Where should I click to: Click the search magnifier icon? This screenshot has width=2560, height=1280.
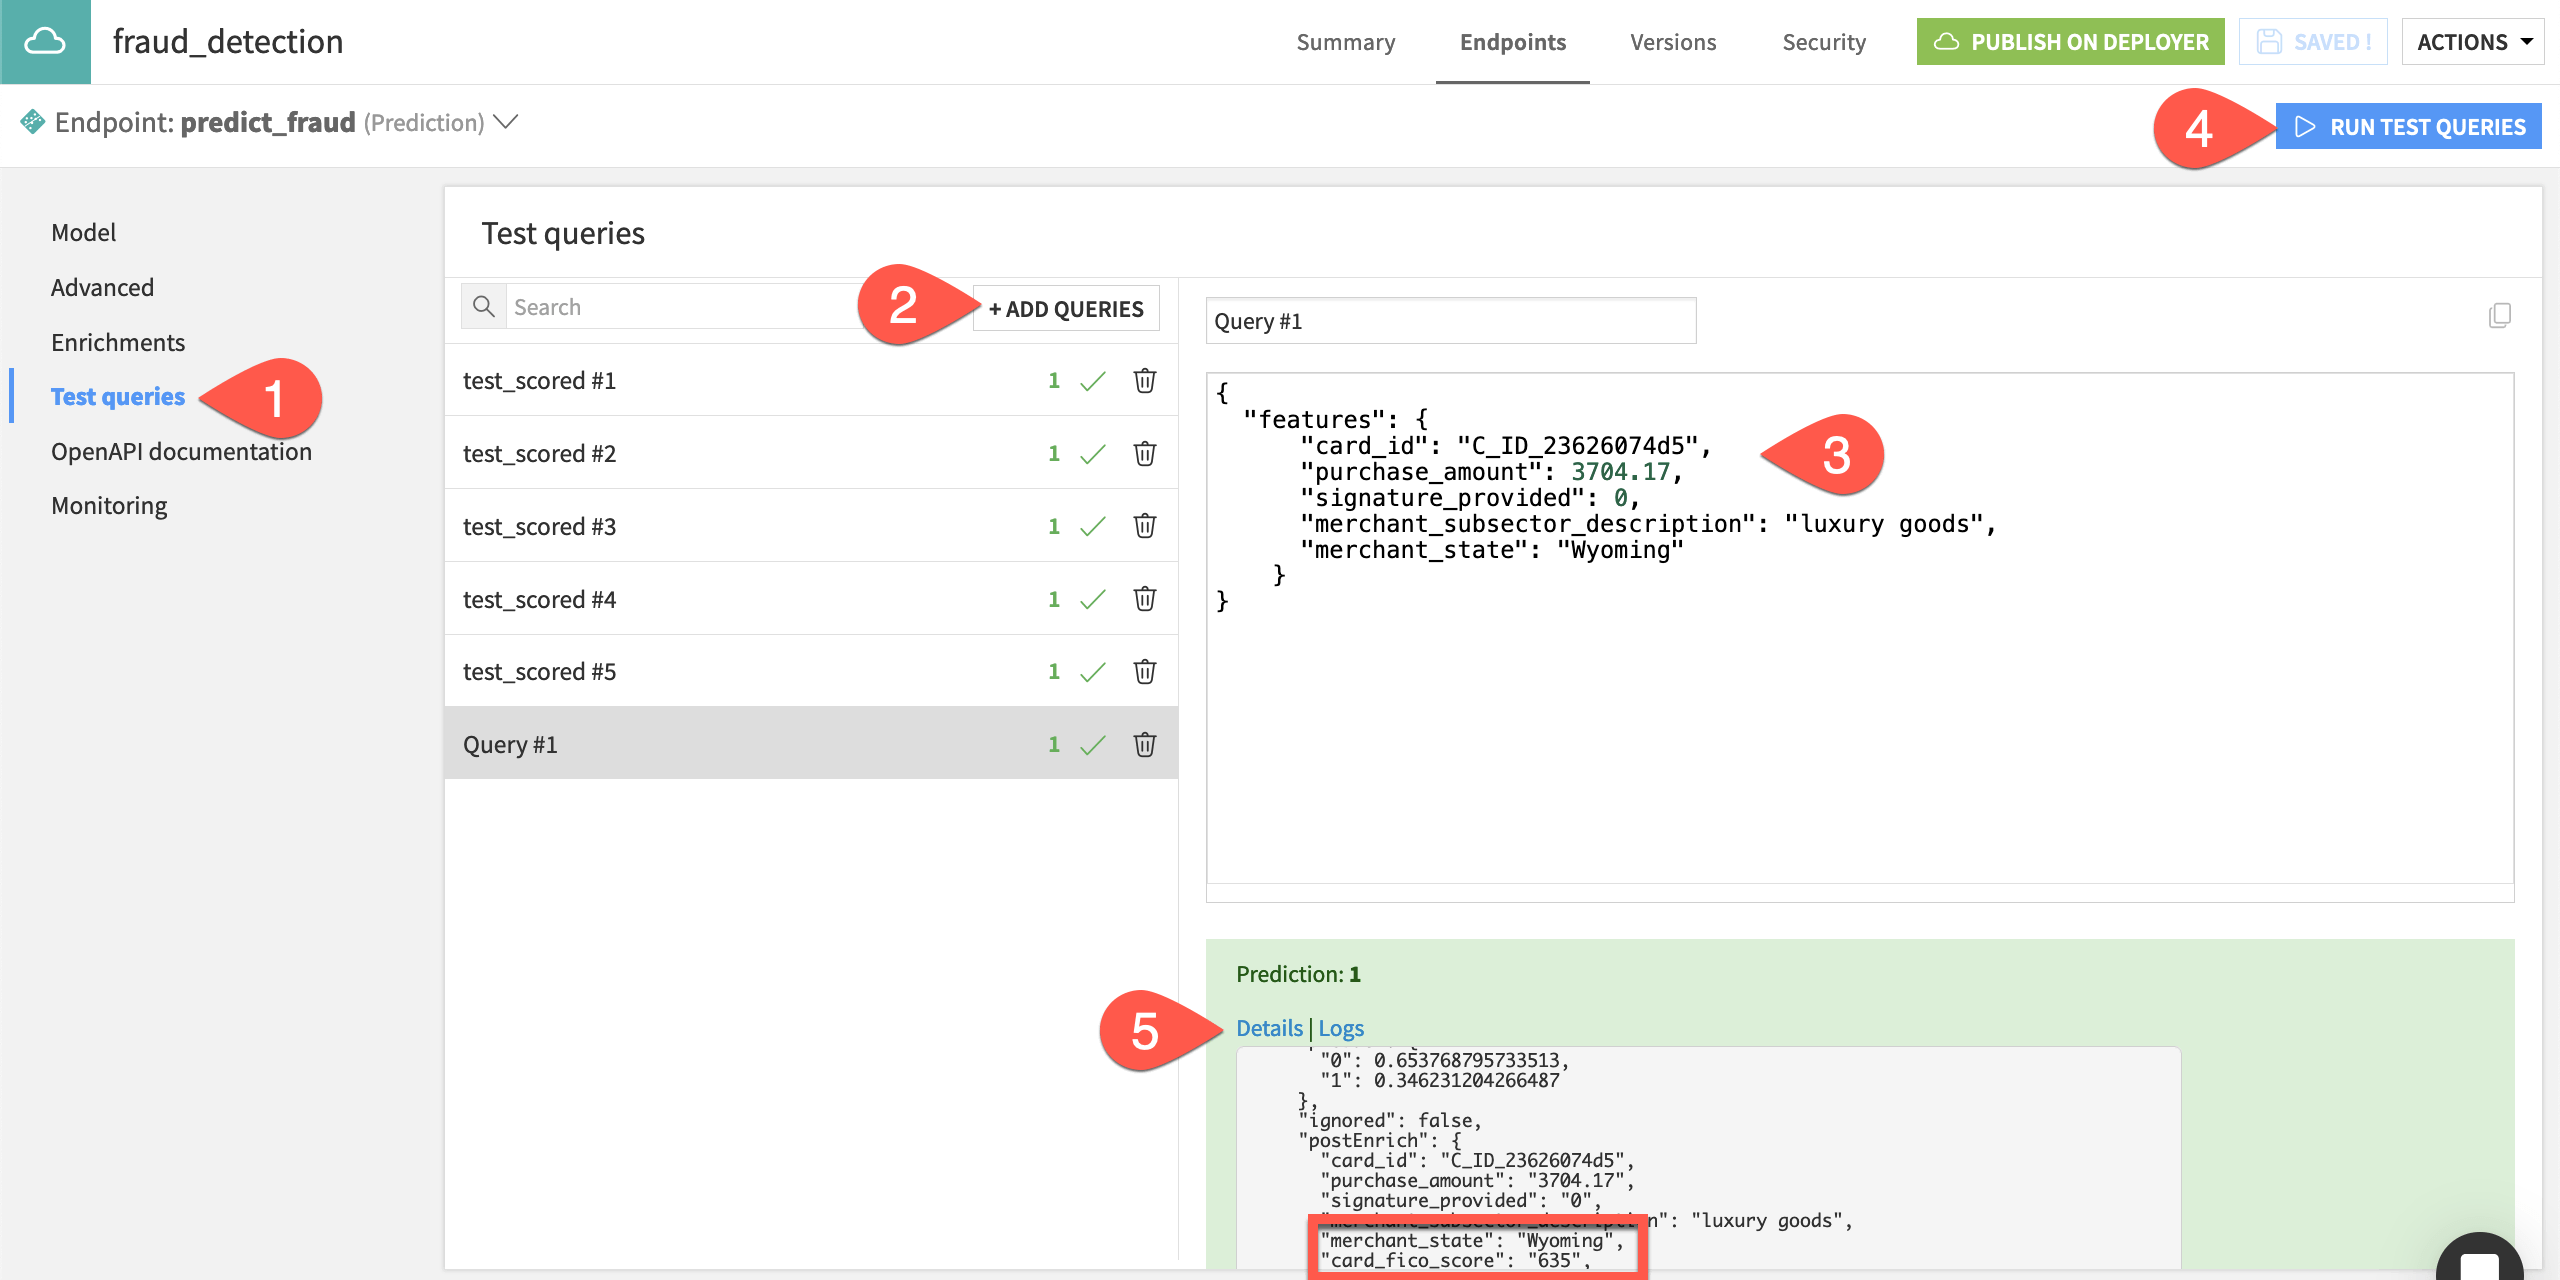click(x=484, y=307)
